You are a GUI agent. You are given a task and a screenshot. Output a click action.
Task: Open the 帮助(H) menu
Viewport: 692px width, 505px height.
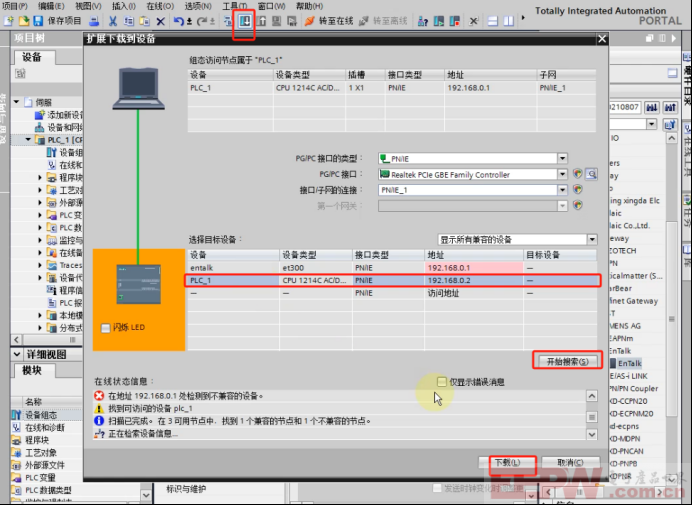coord(309,6)
